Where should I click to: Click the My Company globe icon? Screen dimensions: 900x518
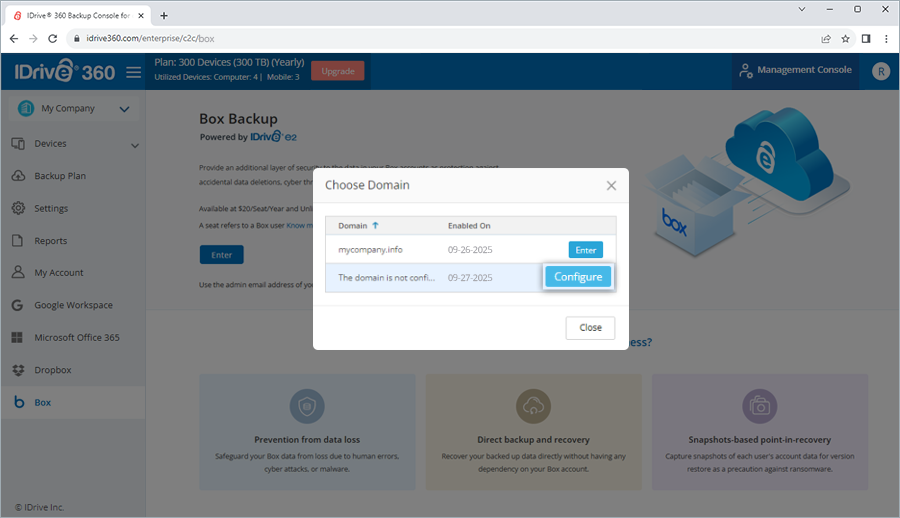coord(26,108)
